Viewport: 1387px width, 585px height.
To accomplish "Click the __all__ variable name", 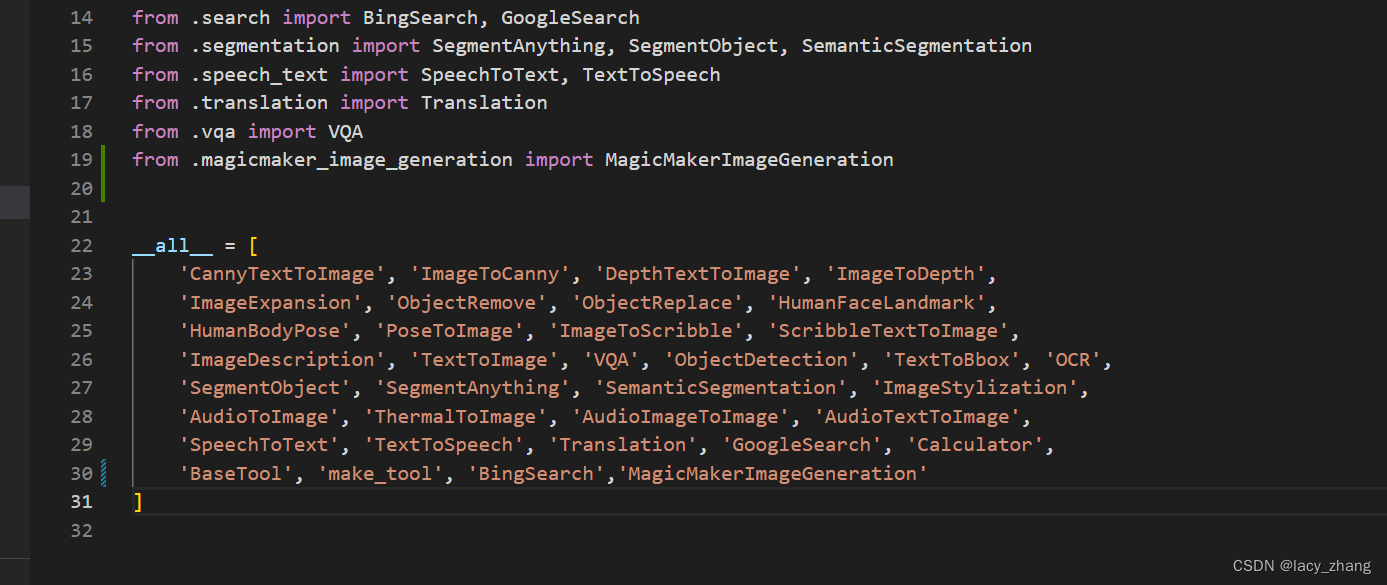I will pyautogui.click(x=172, y=246).
